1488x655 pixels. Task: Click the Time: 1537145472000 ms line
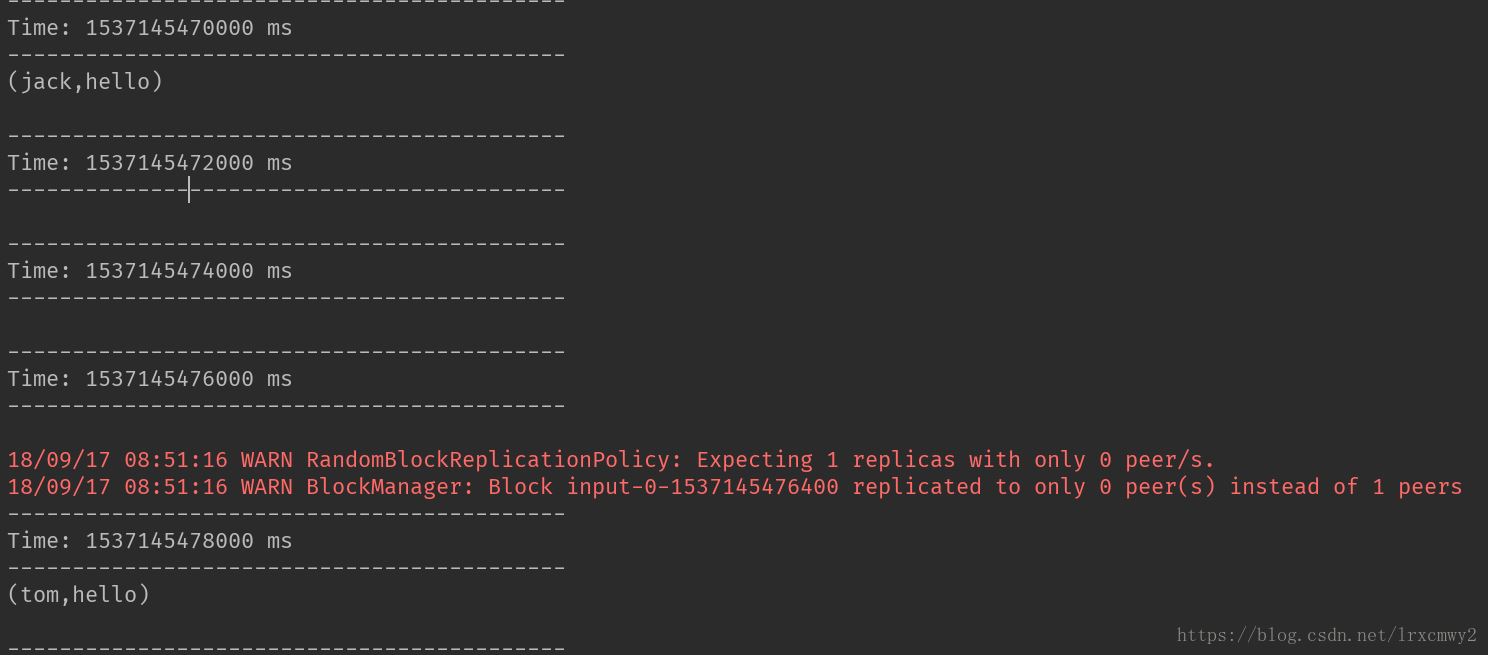[150, 163]
